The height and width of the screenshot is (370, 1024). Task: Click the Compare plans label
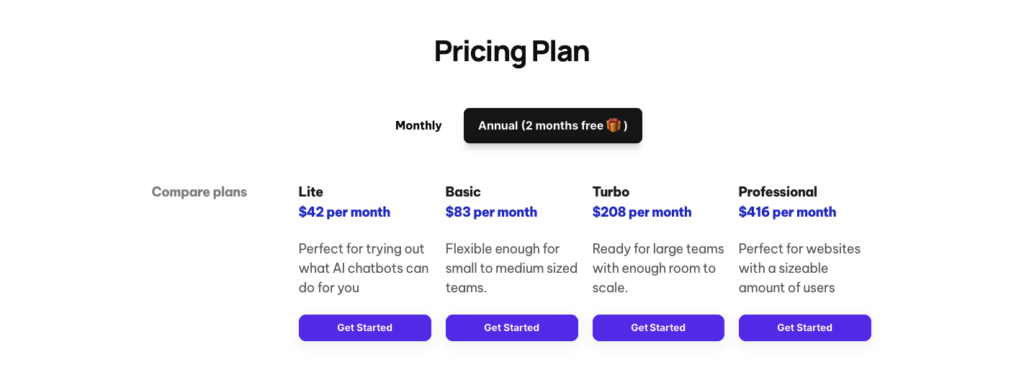(199, 193)
